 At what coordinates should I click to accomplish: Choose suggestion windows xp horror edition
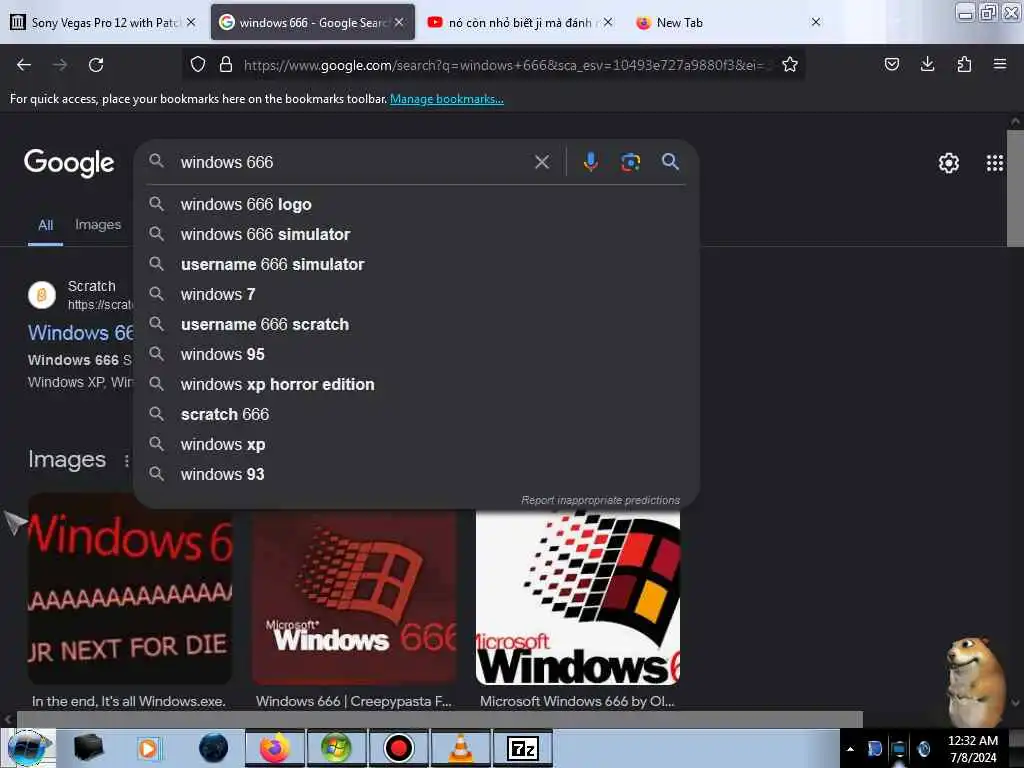[x=417, y=385]
